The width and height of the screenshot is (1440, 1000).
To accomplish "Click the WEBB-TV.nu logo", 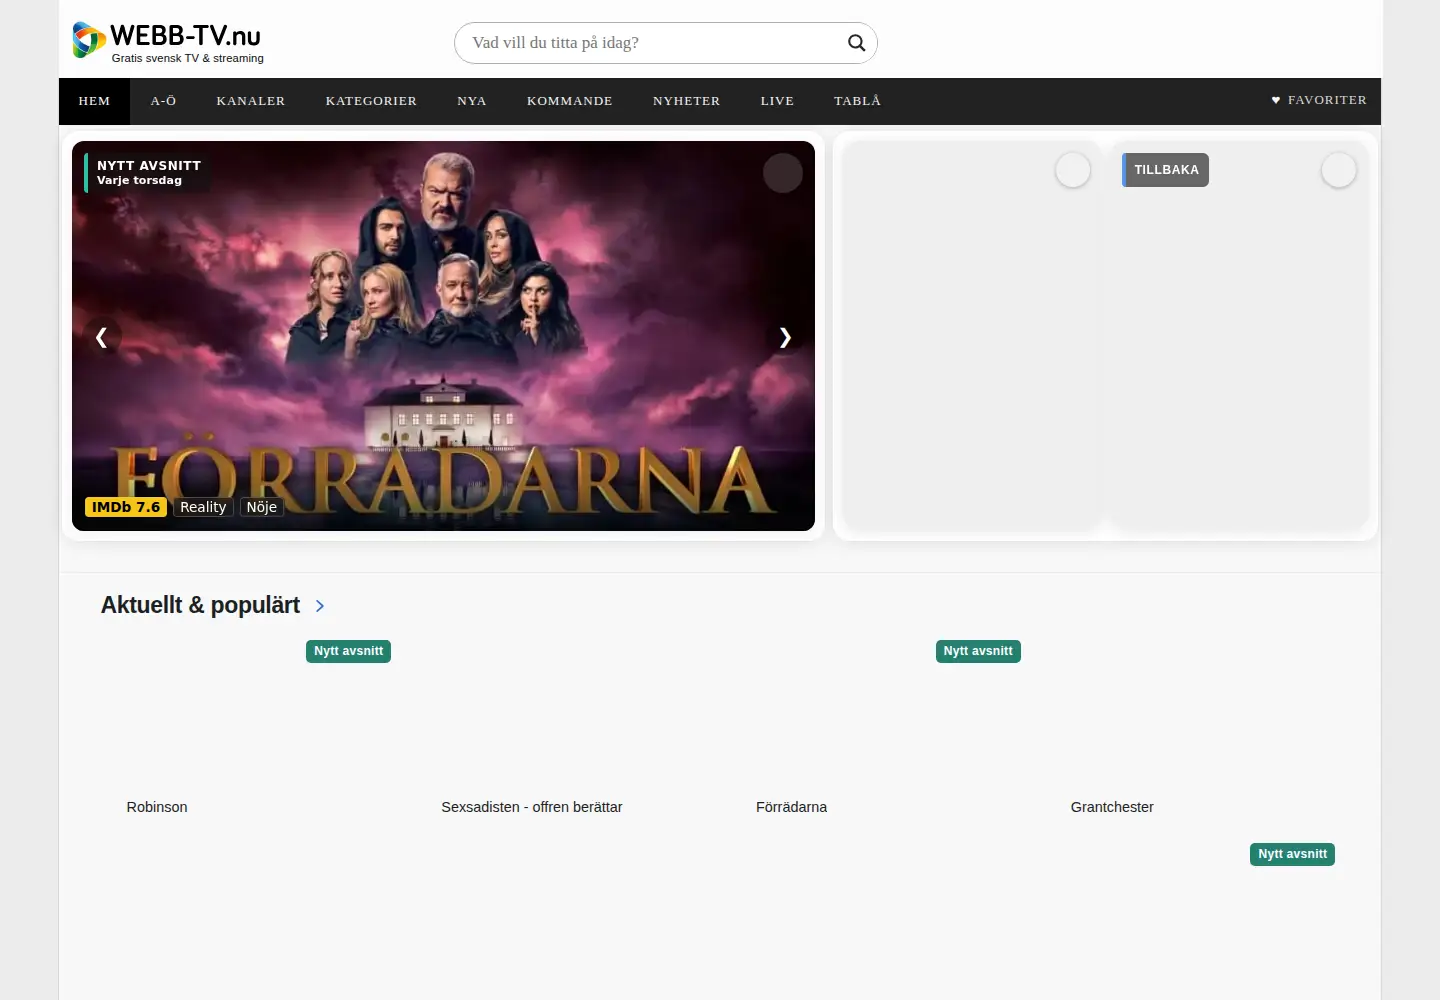I will tap(168, 41).
